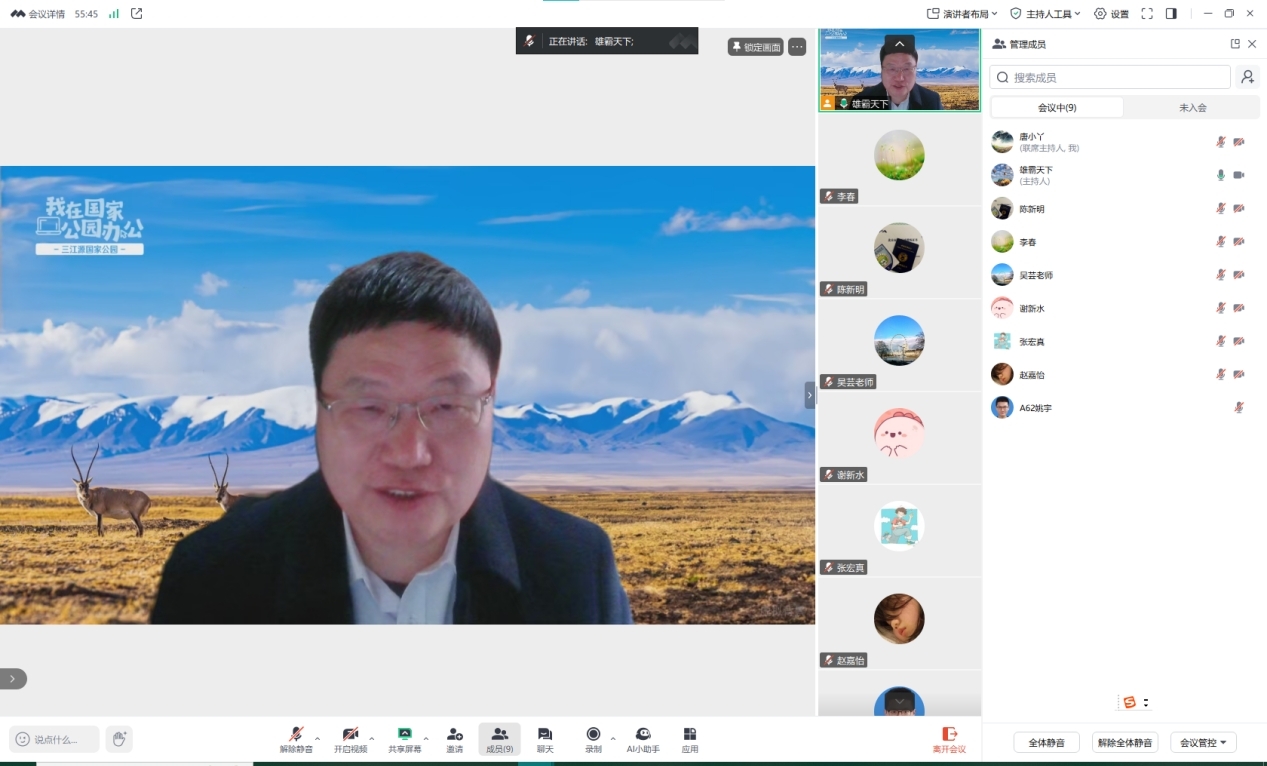
Task: Open the apps (应用) icon
Action: (690, 737)
